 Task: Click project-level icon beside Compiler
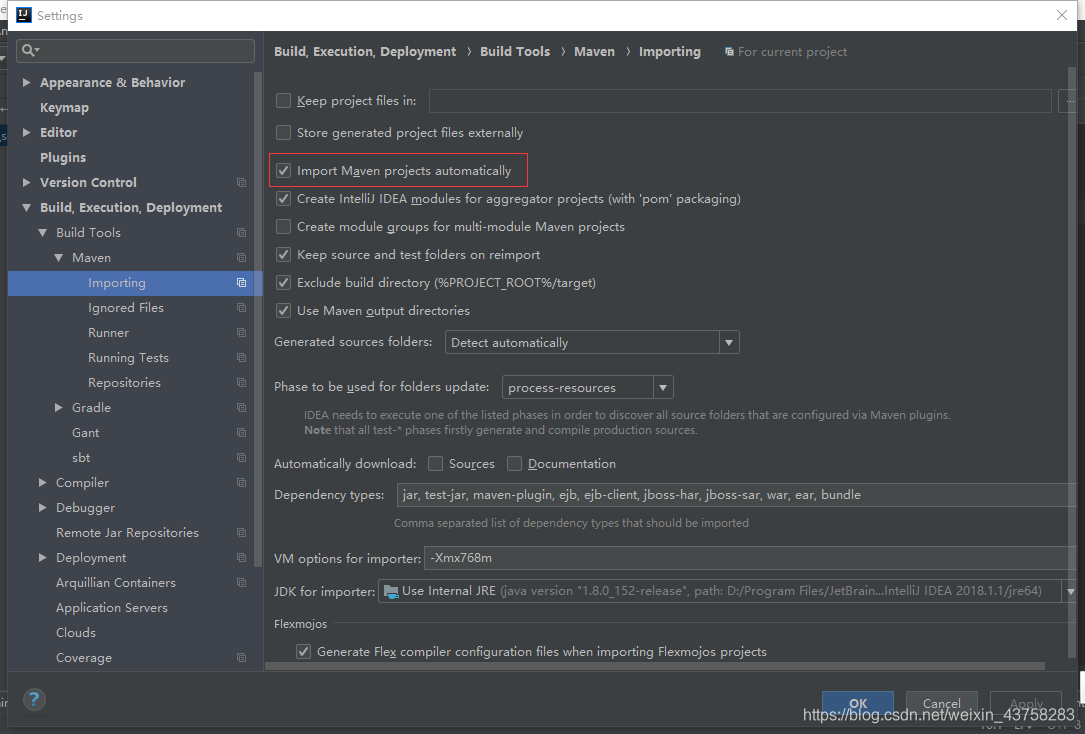(x=241, y=483)
